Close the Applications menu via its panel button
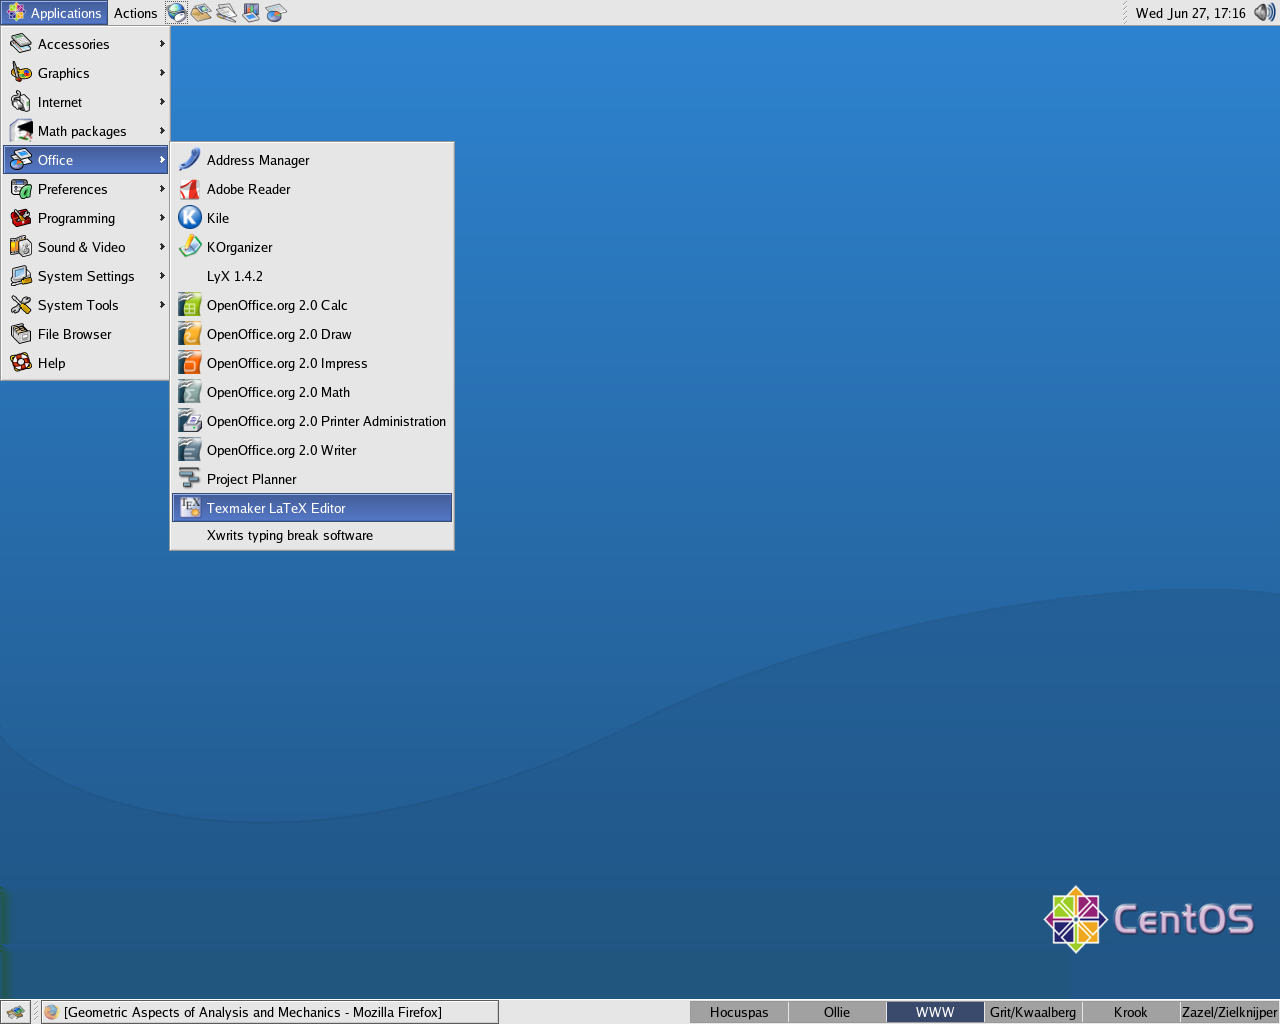 coord(55,13)
